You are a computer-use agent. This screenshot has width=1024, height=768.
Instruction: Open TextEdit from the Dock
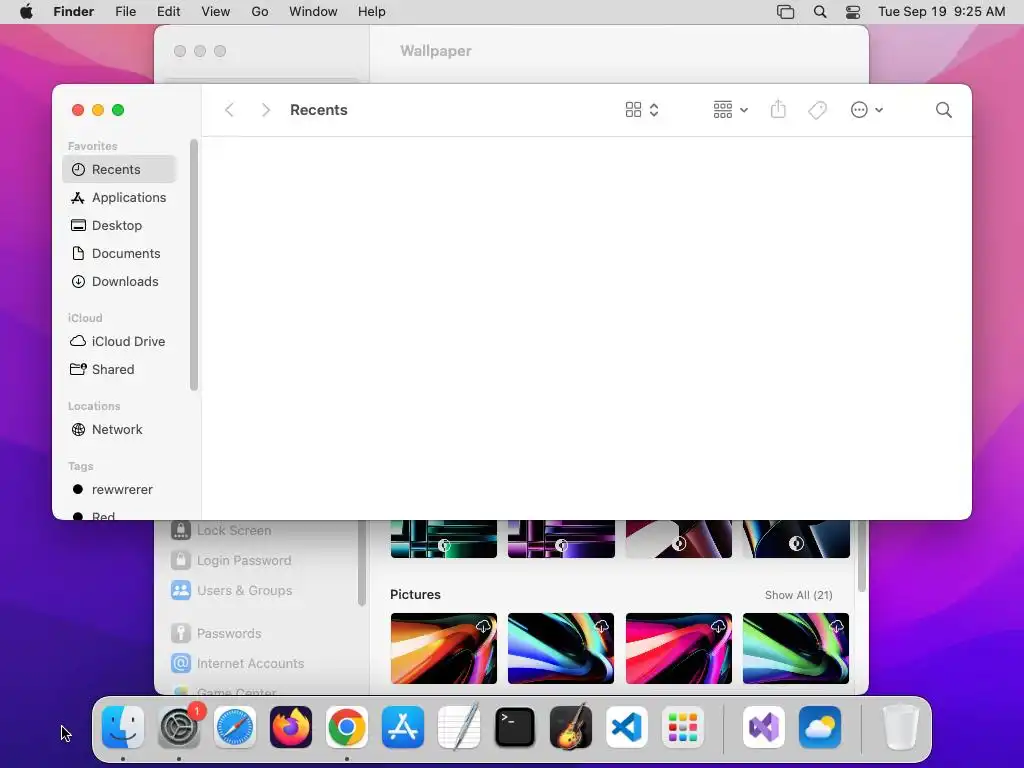(x=459, y=727)
